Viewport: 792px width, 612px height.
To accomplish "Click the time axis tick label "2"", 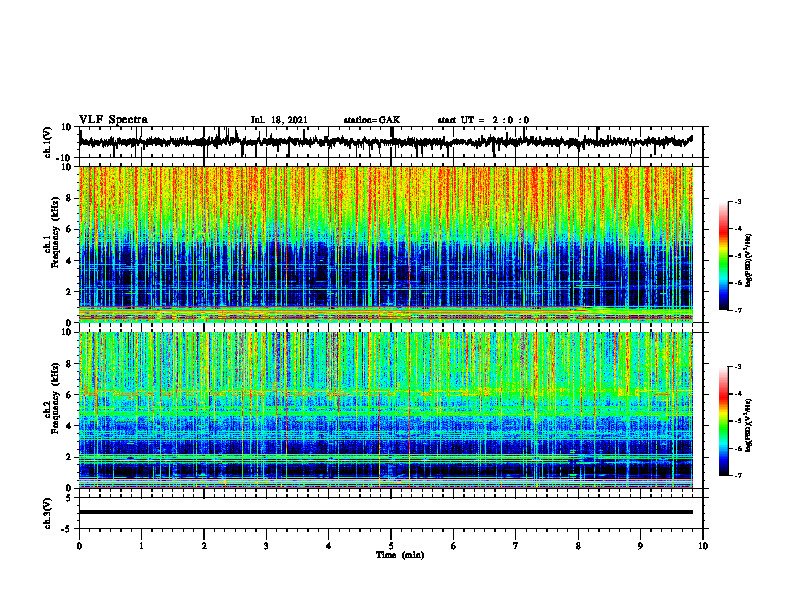I will point(204,546).
